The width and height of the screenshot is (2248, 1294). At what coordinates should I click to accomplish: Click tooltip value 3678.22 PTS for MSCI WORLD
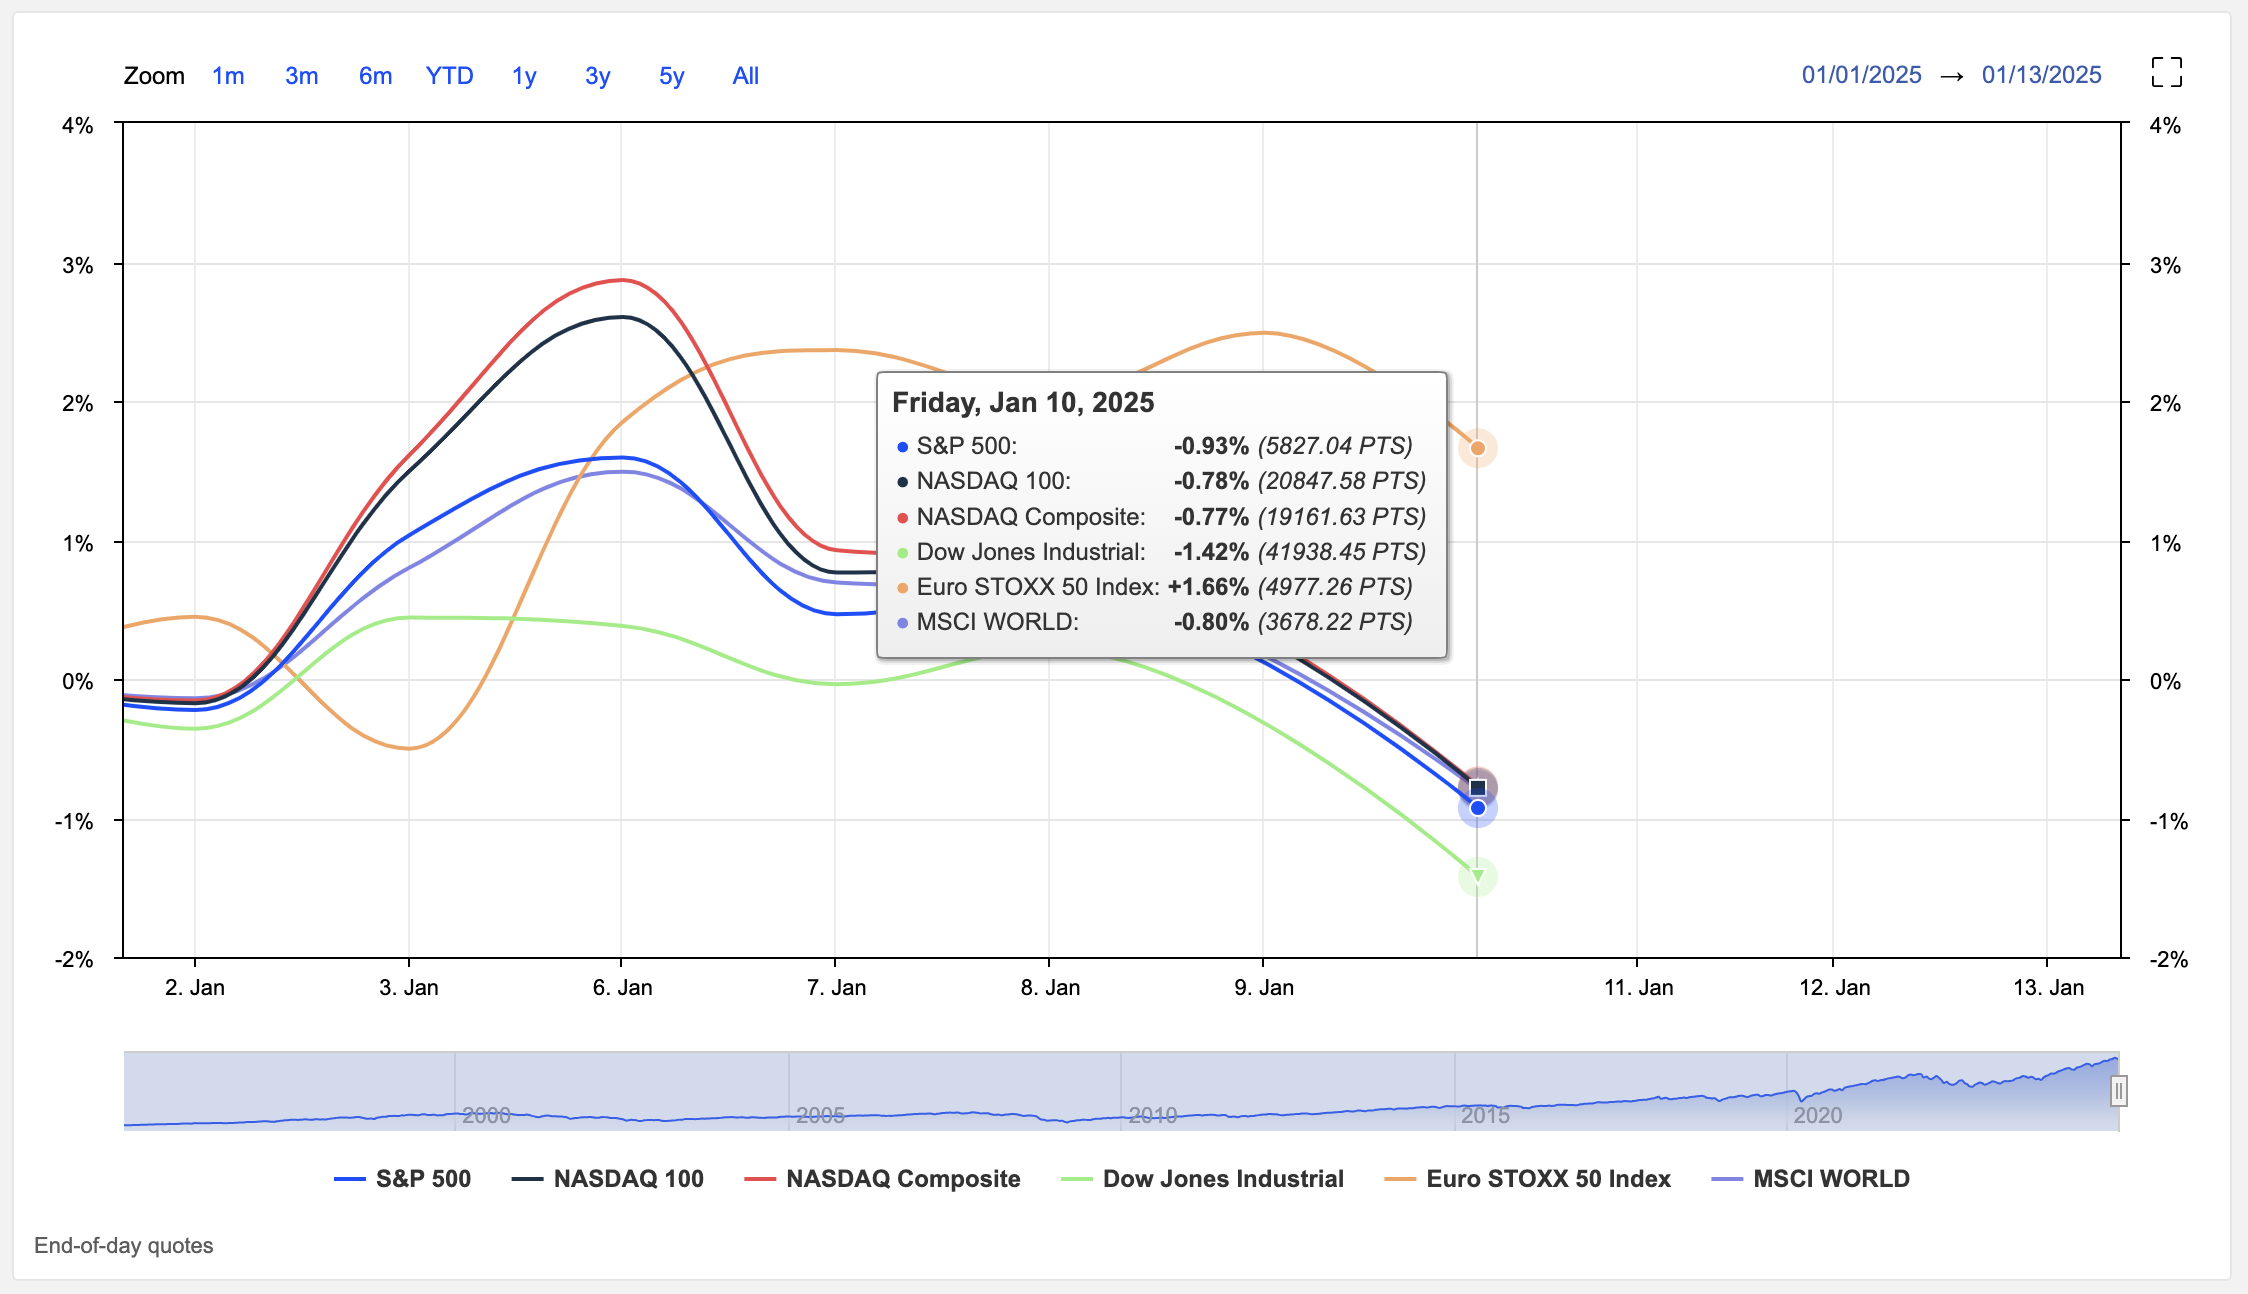[x=1335, y=621]
